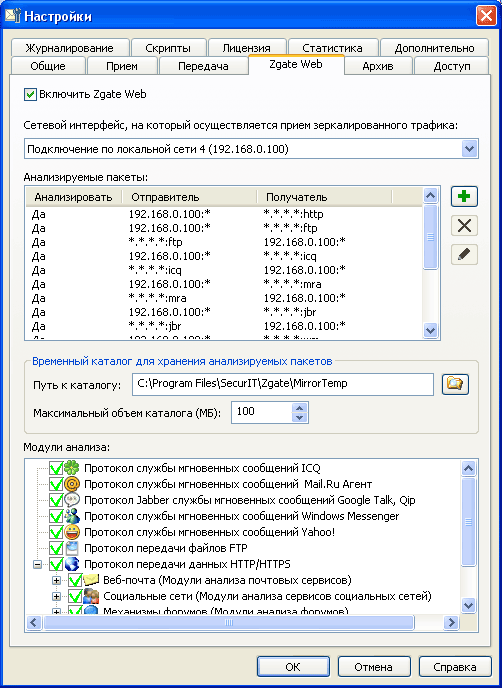This screenshot has height=688, width=502.
Task: Open the Дополнительно tab
Action: (434, 48)
